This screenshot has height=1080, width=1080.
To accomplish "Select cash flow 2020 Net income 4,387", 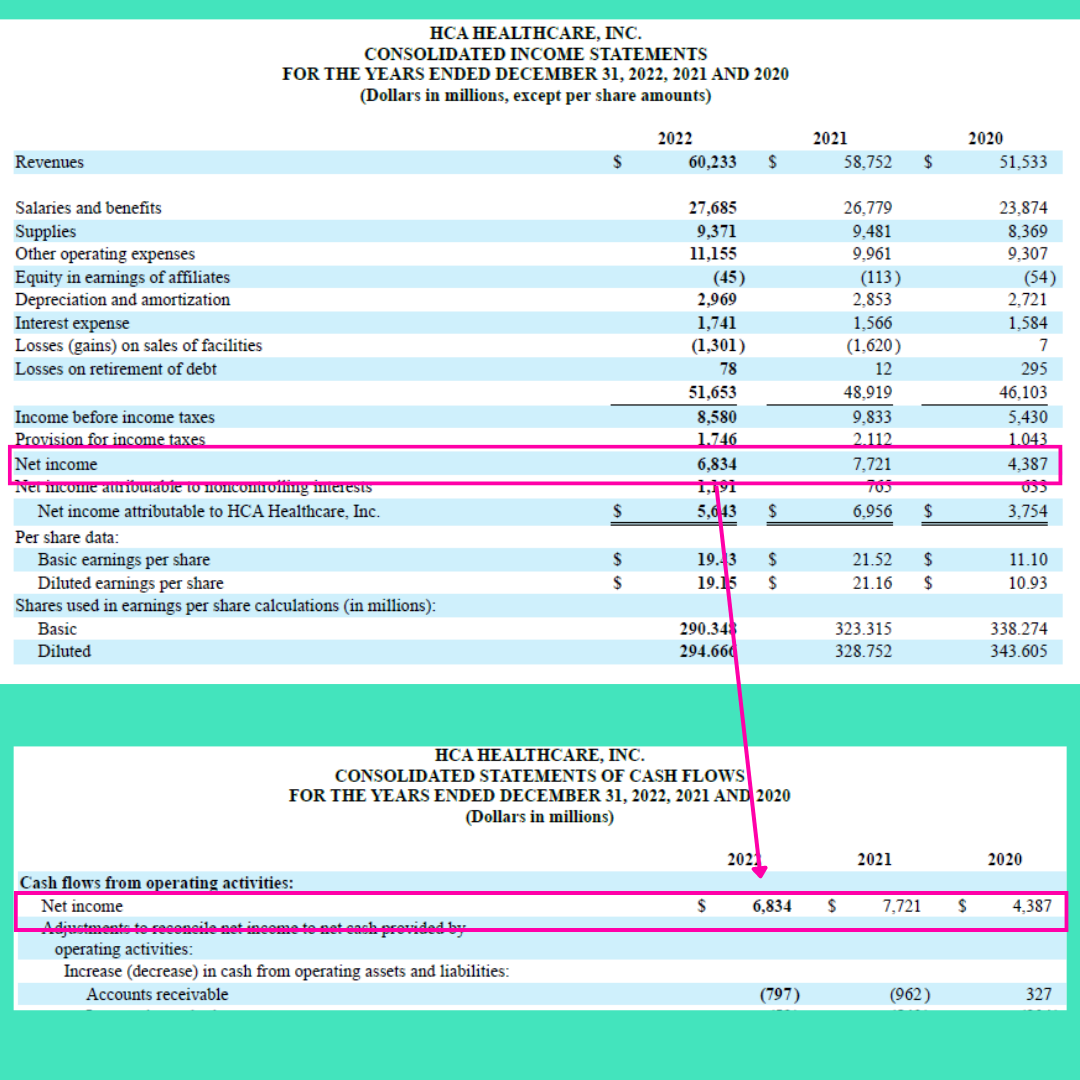I will coord(1032,906).
